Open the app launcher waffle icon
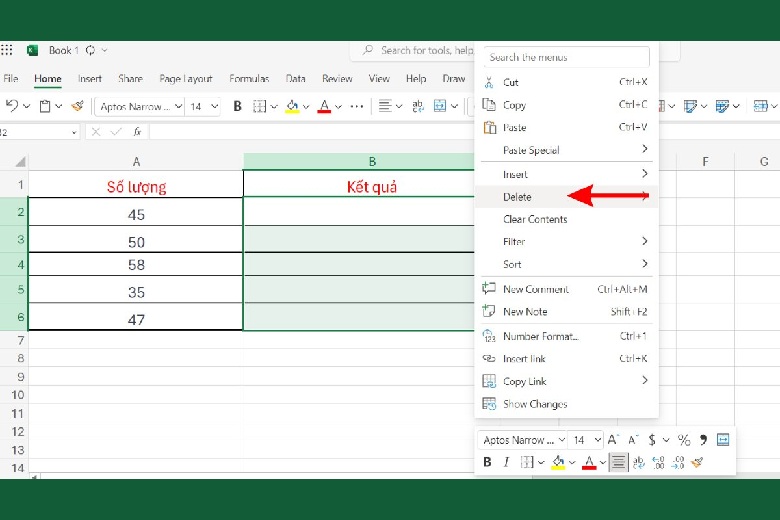 (x=6, y=50)
